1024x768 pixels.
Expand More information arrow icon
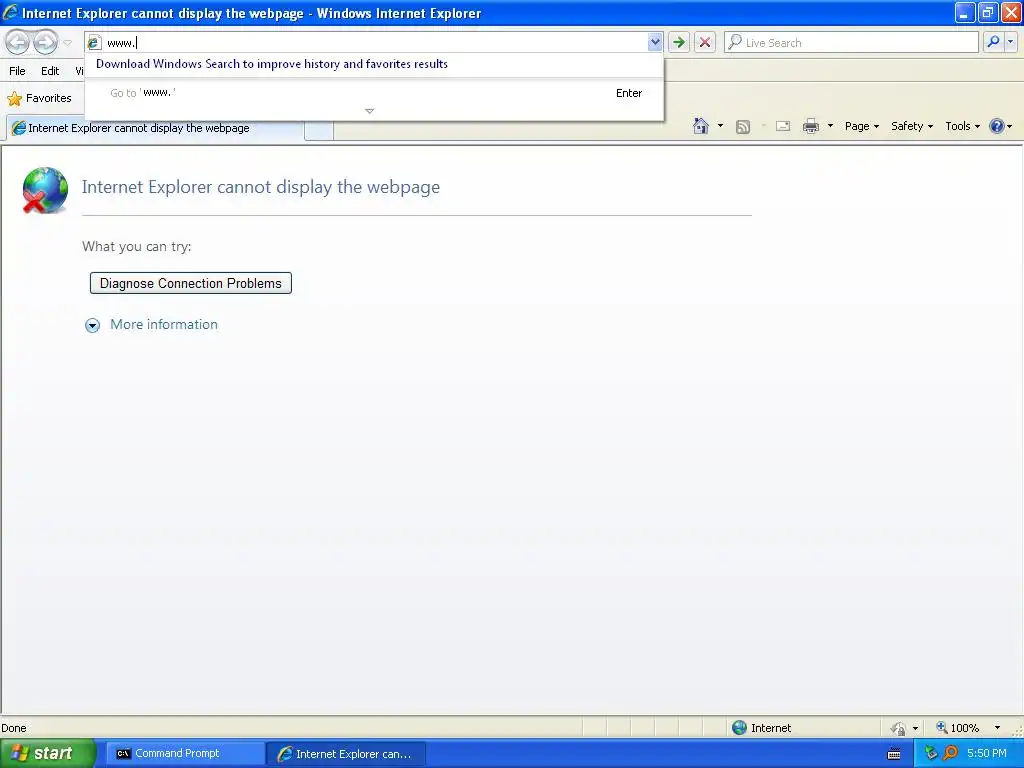[x=93, y=325]
